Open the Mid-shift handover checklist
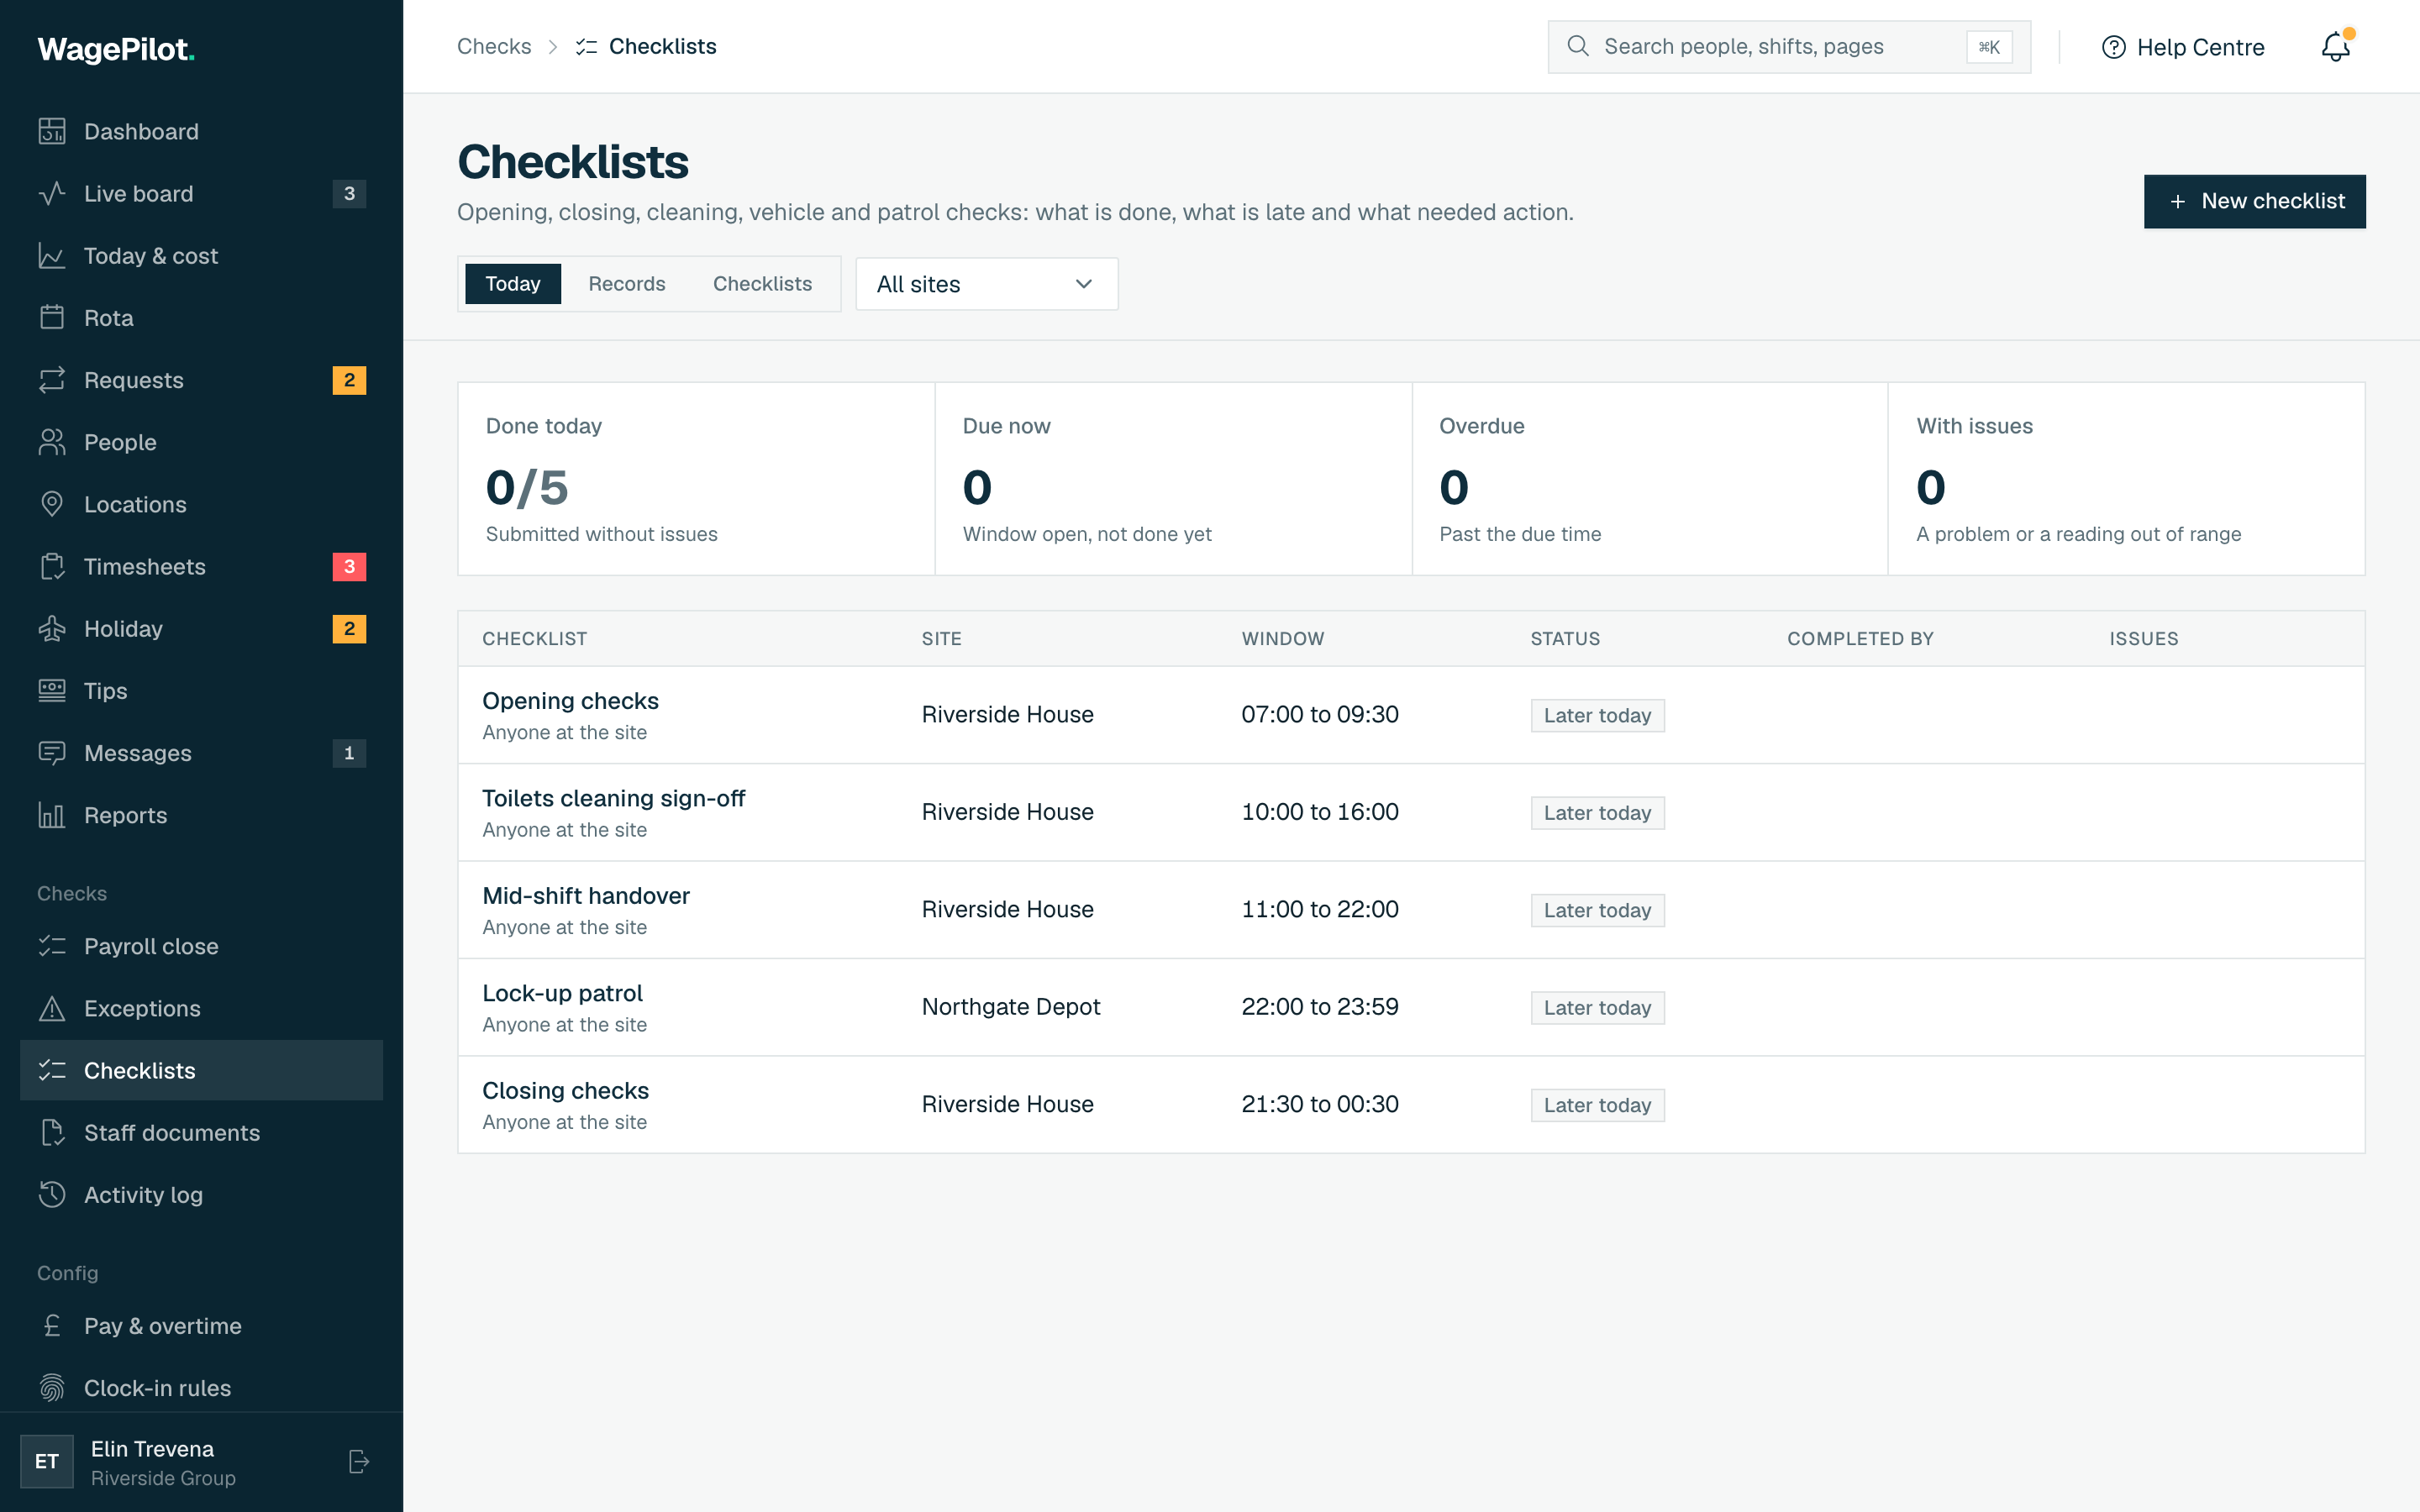2420x1512 pixels. tap(586, 896)
